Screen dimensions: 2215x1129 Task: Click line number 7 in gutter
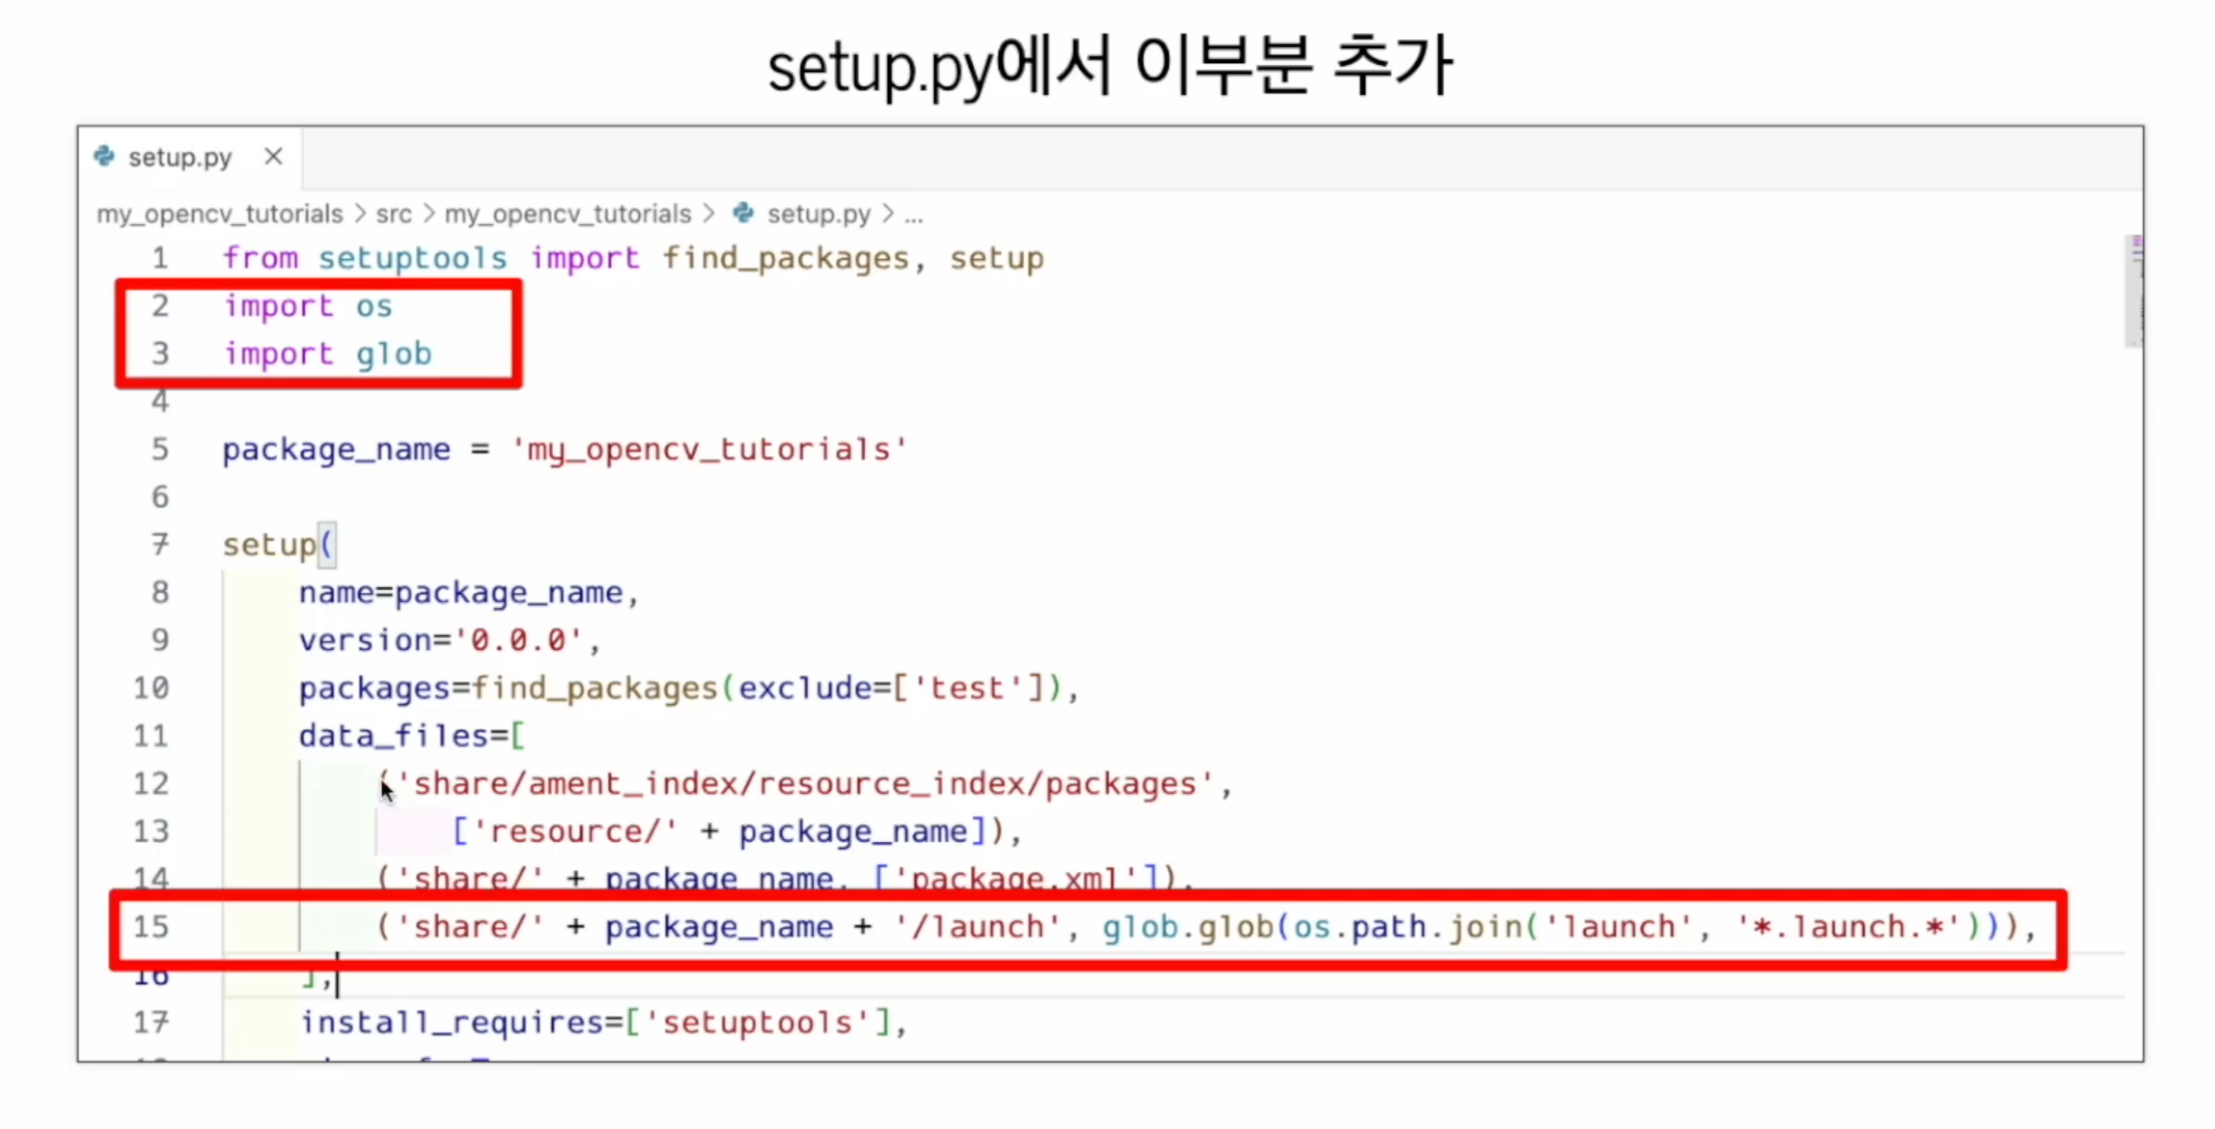point(160,544)
